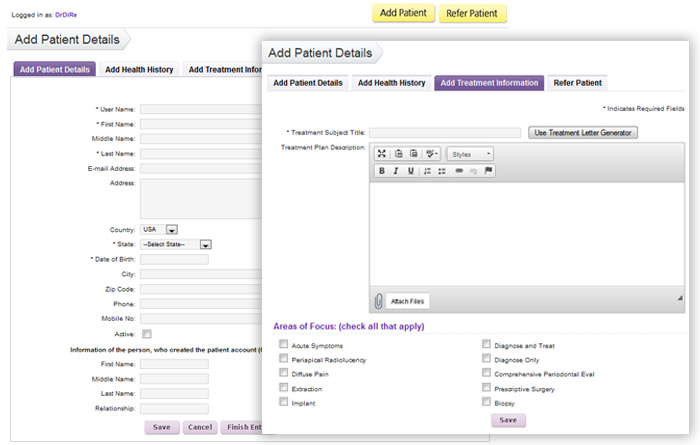Open the Styles dropdown in editor
Screen dimensions: 700x445
470,154
